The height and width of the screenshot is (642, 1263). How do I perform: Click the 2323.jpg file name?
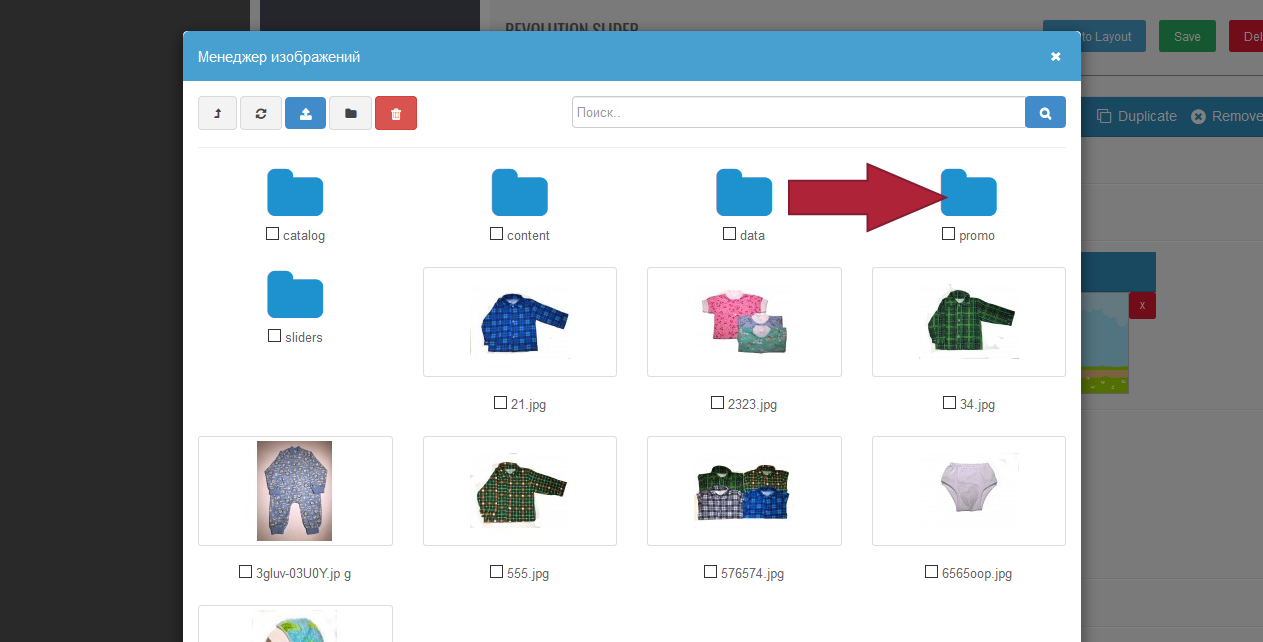click(752, 405)
